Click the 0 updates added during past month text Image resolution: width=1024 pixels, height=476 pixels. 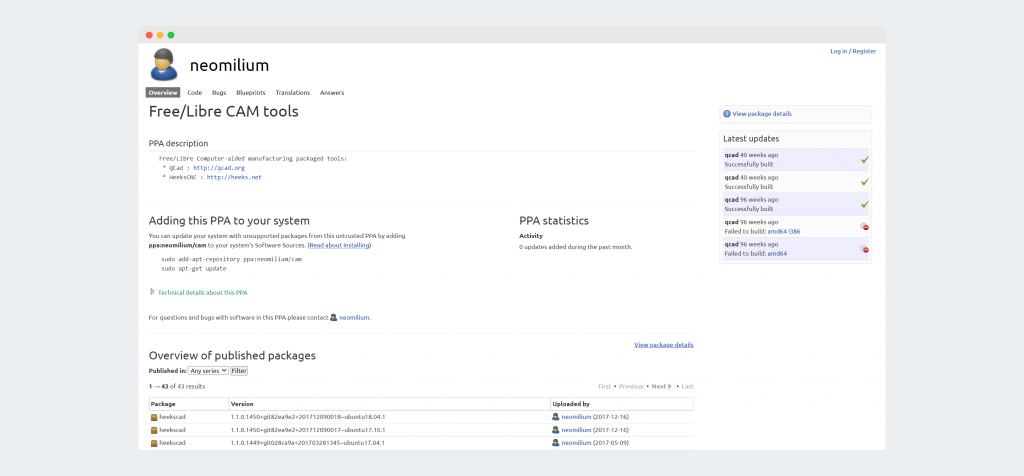coord(575,247)
